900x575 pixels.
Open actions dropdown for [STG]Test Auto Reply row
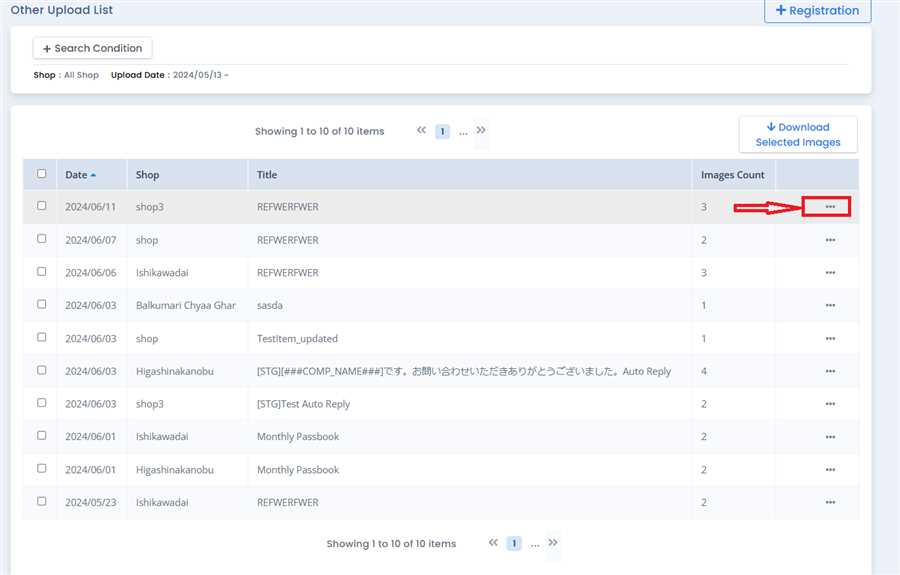tap(830, 404)
